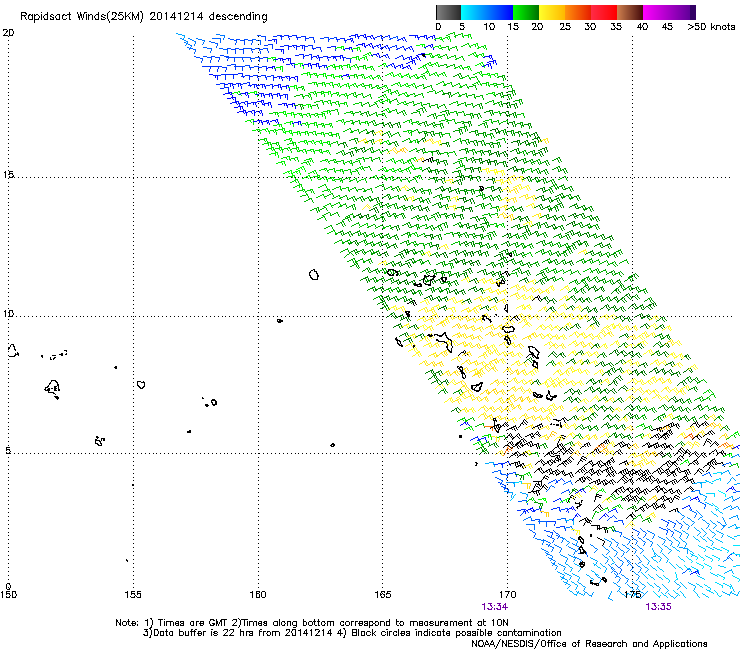This screenshot has height=650, width=740.
Task: Select the cyan-blue 5-15 knots color band
Action: click(487, 12)
